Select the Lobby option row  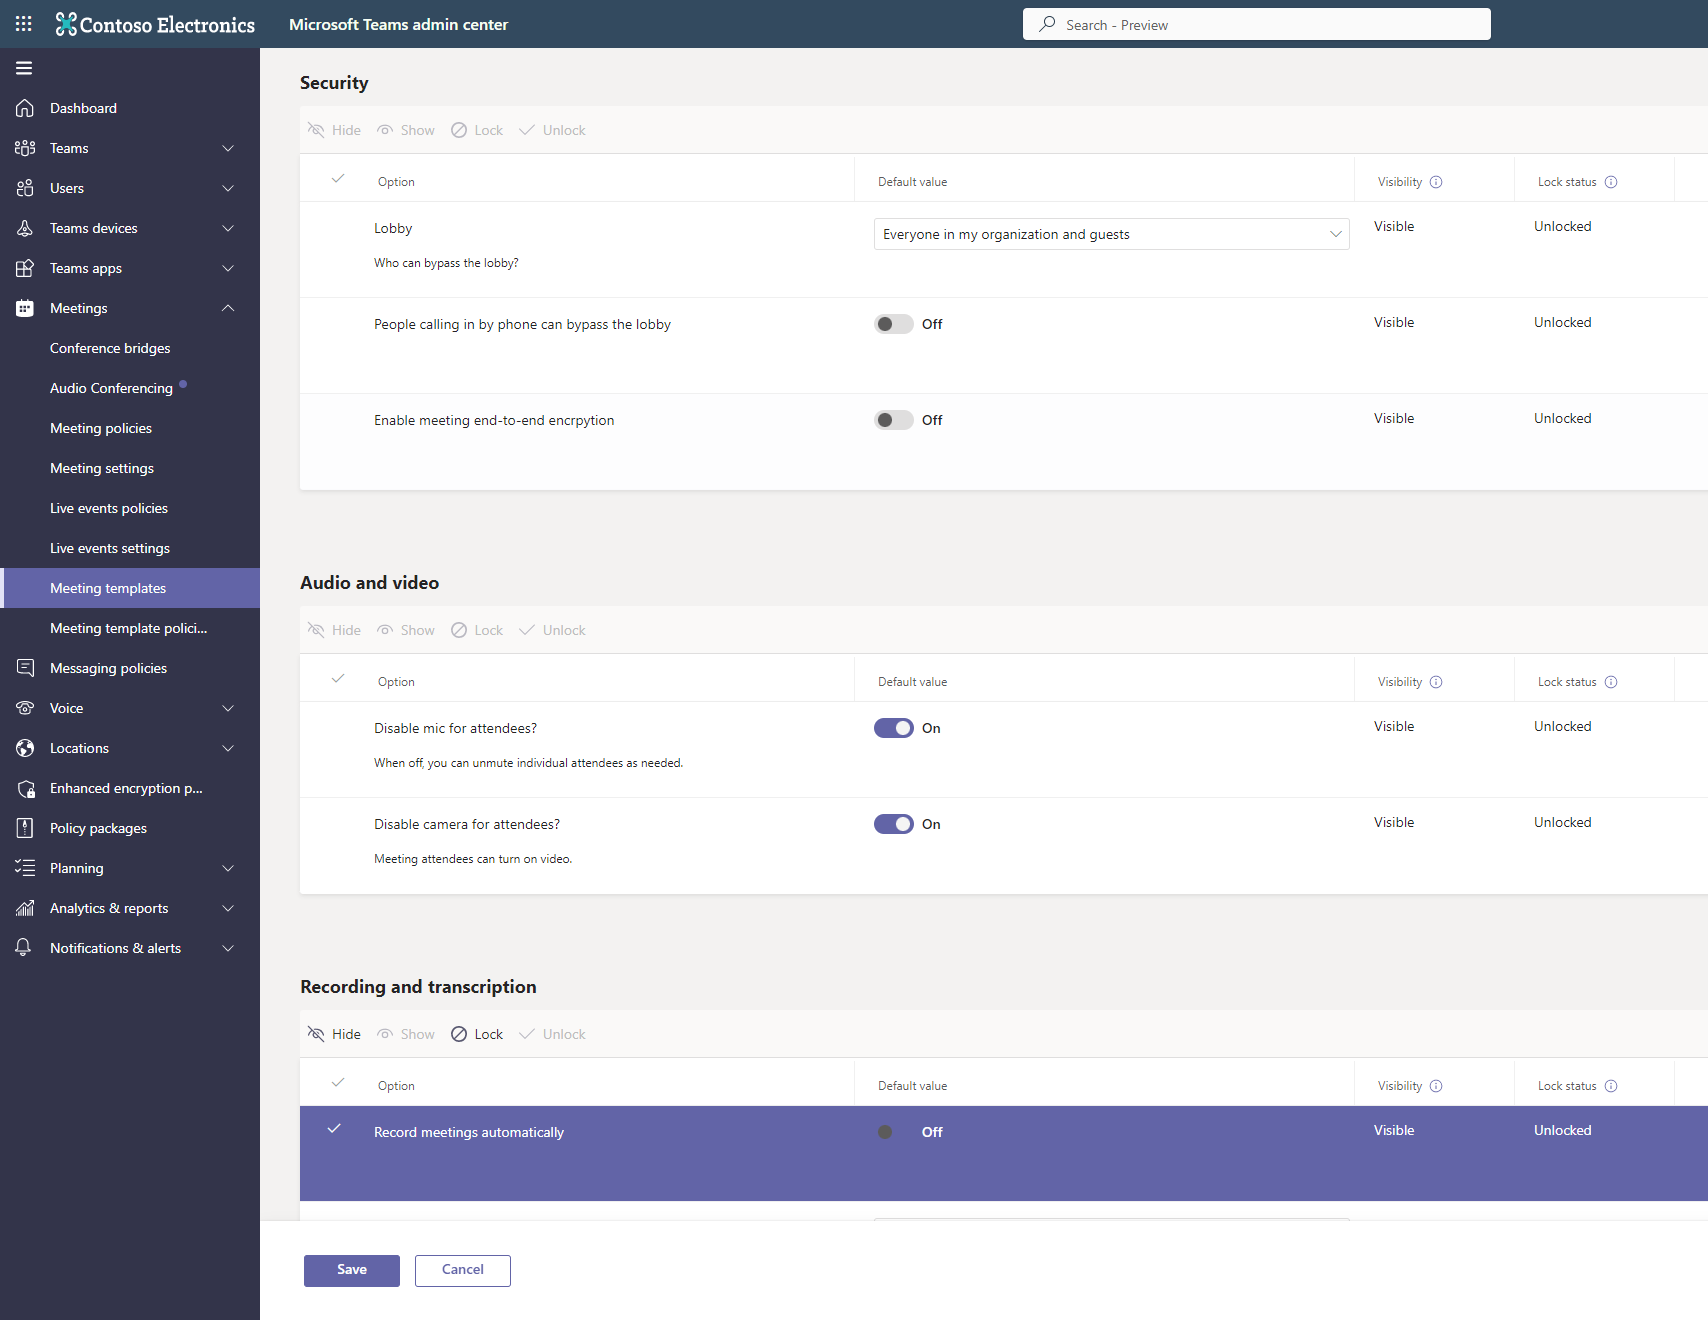point(1004,249)
